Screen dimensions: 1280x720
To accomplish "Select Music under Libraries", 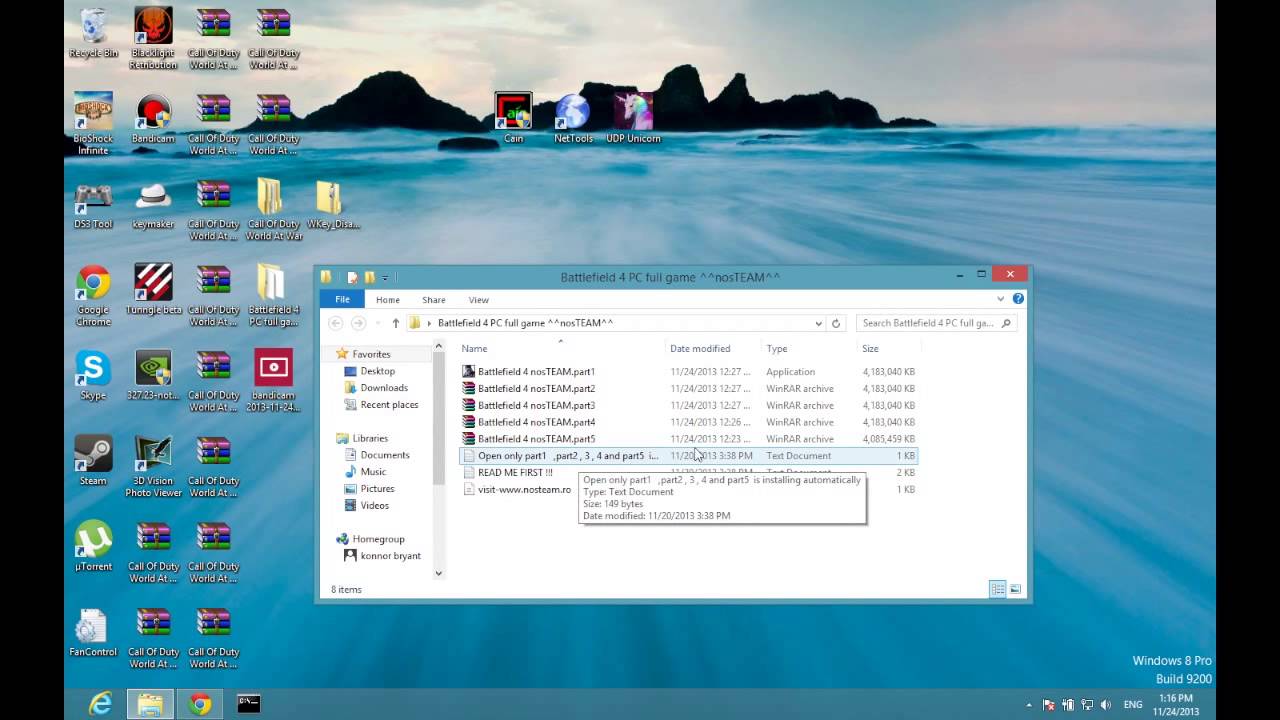I will click(373, 472).
